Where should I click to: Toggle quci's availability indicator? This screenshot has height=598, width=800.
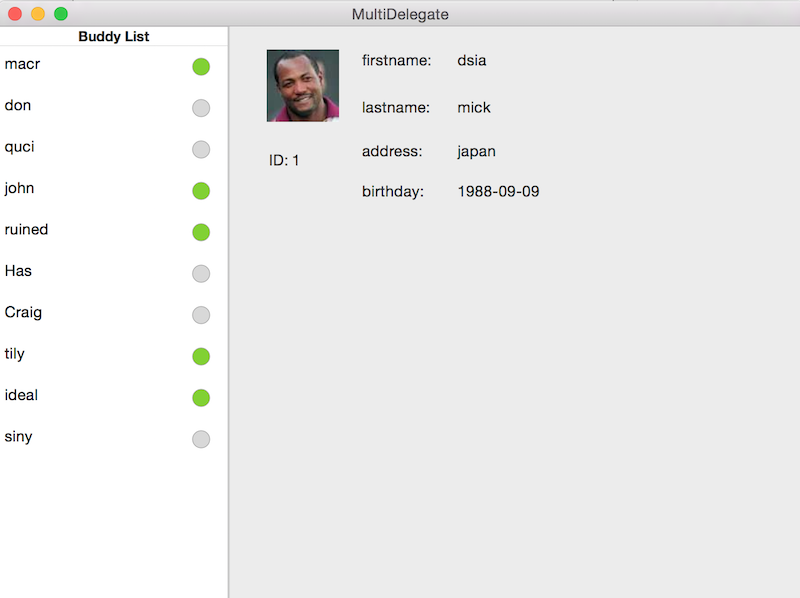pyautogui.click(x=201, y=149)
